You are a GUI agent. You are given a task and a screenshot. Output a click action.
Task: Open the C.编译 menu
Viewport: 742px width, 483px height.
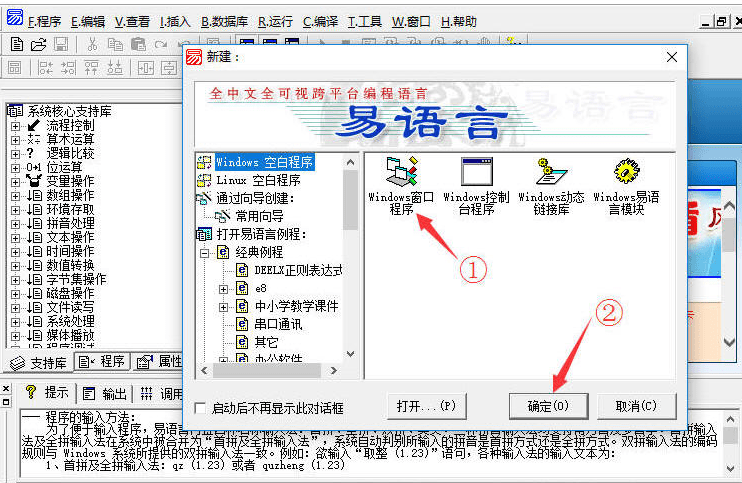pyautogui.click(x=320, y=22)
